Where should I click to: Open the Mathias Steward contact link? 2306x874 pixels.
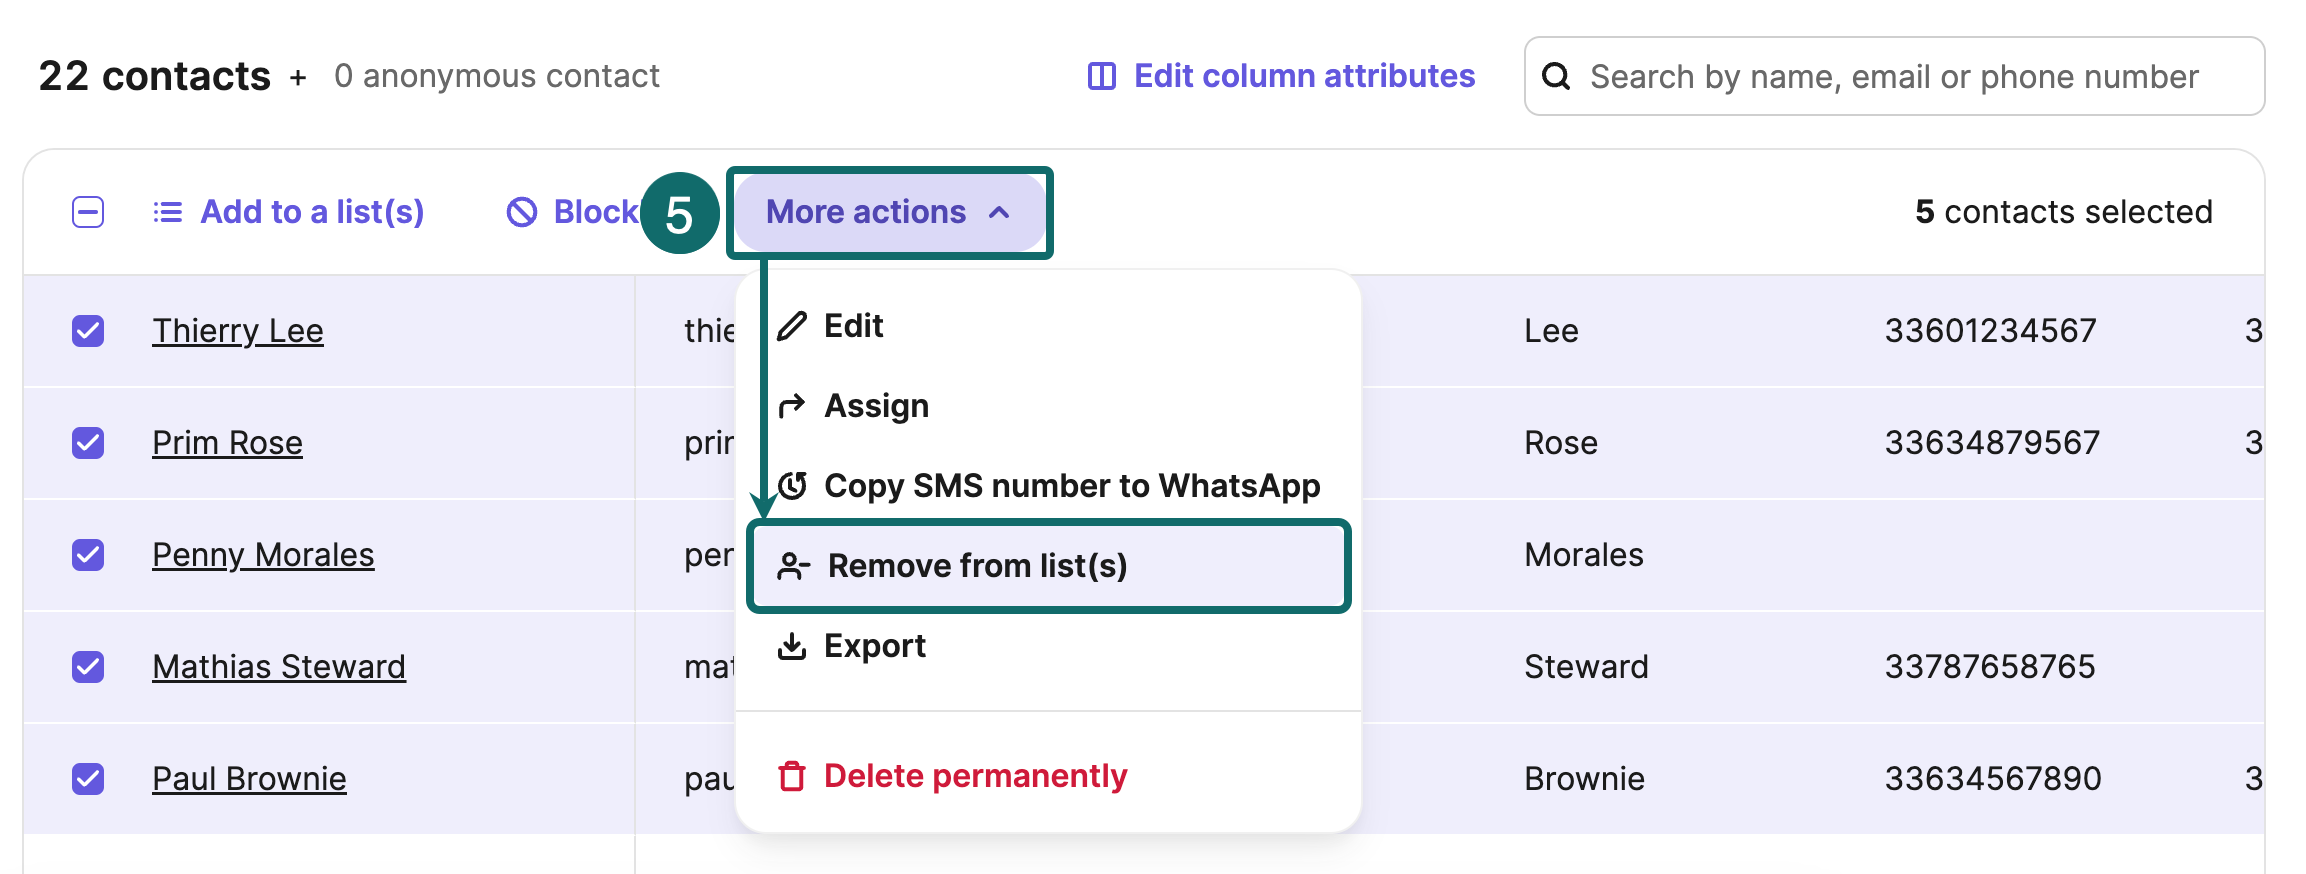tap(278, 667)
